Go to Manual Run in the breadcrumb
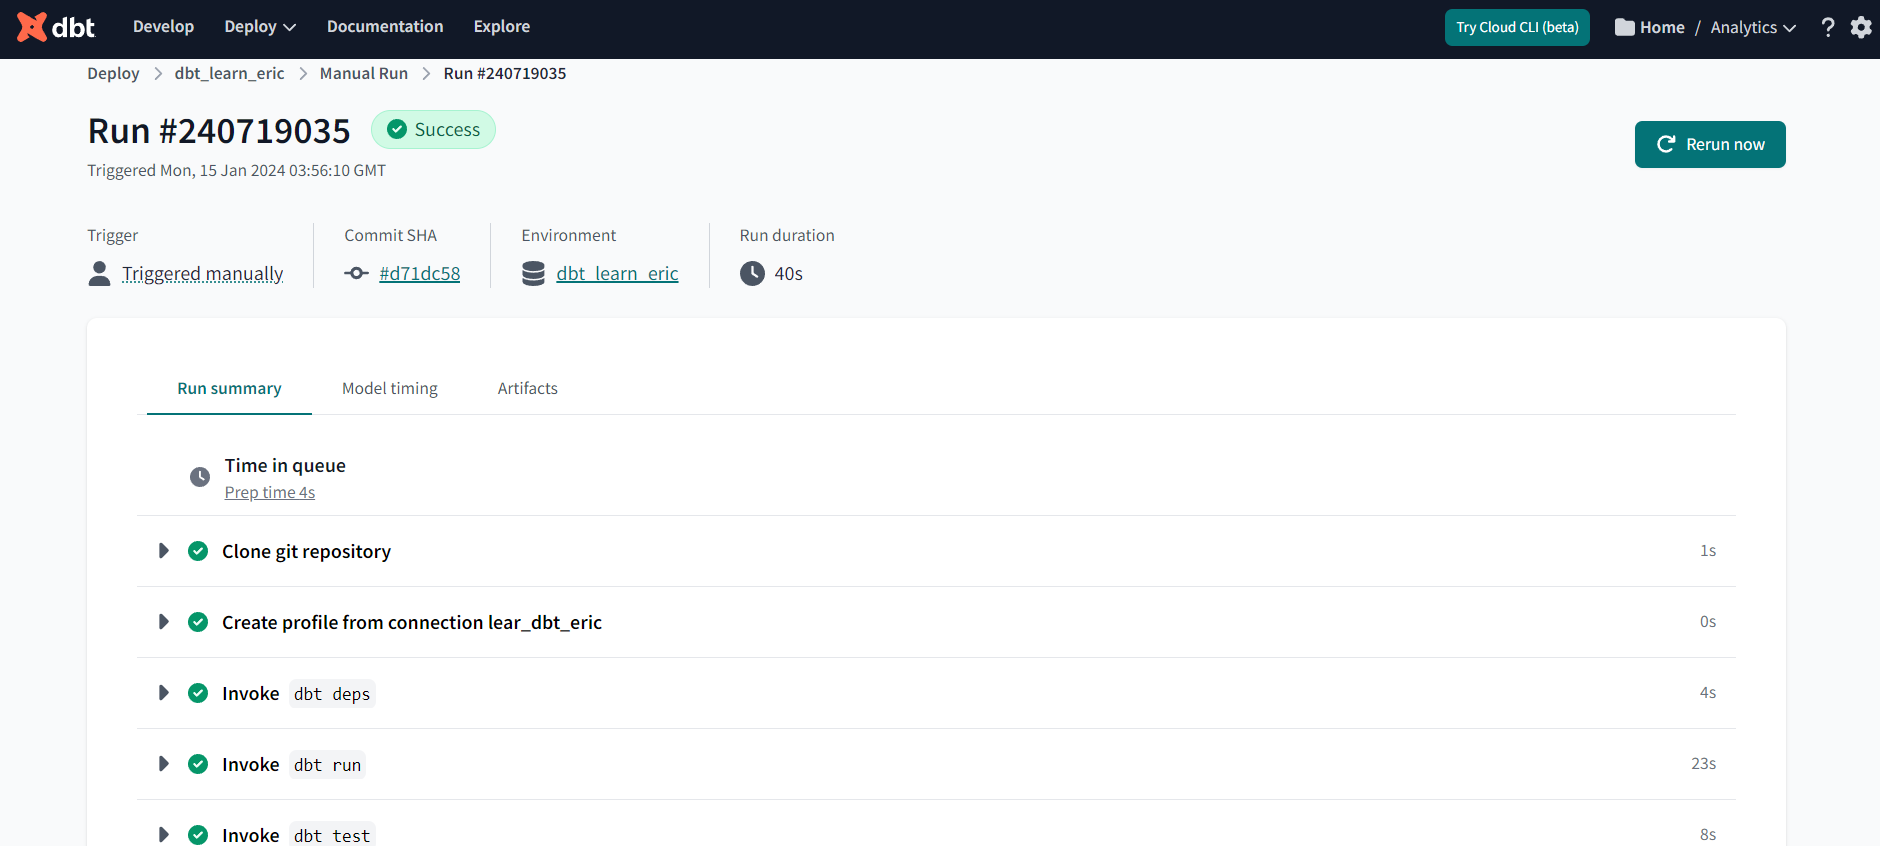The width and height of the screenshot is (1880, 846). pos(364,73)
